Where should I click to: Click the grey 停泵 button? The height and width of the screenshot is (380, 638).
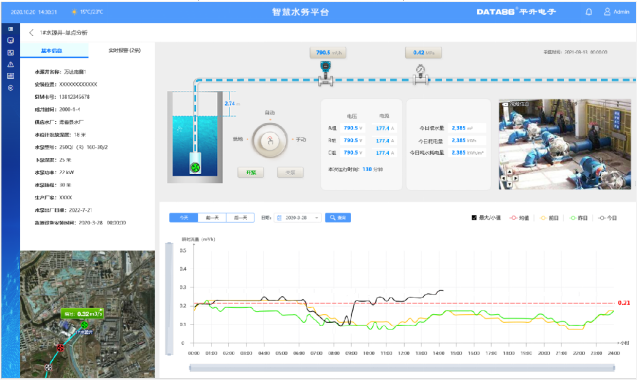(290, 173)
